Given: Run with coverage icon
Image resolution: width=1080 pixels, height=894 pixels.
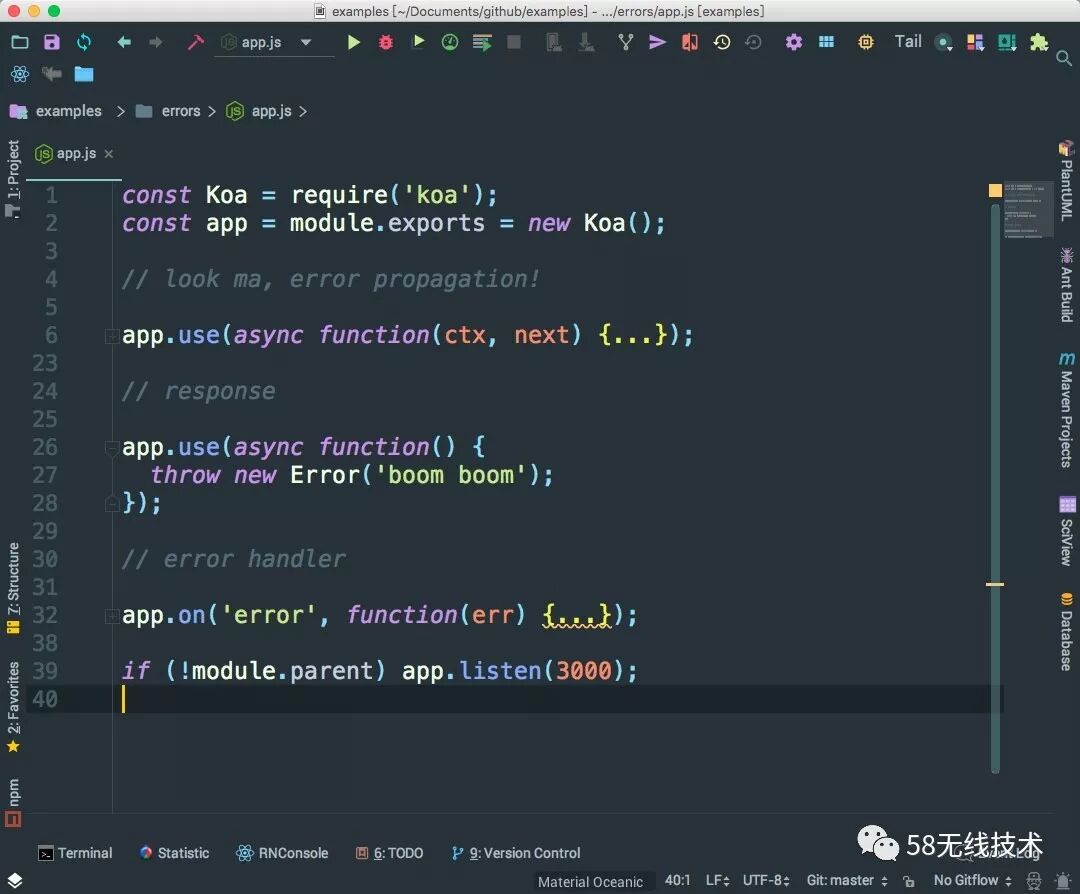Looking at the screenshot, I should pos(417,42).
